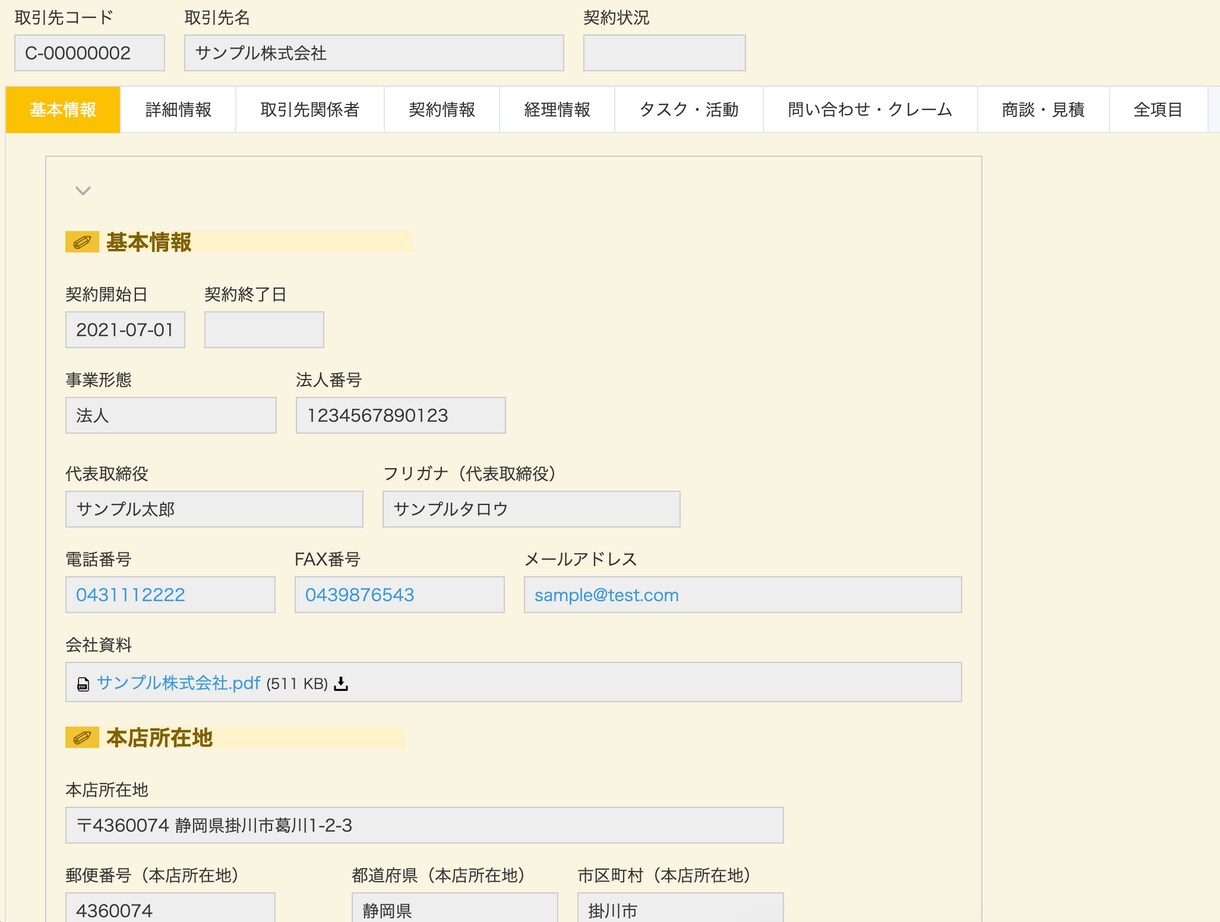Click the 取引先コード field C-00000002
The image size is (1220, 922).
[90, 53]
